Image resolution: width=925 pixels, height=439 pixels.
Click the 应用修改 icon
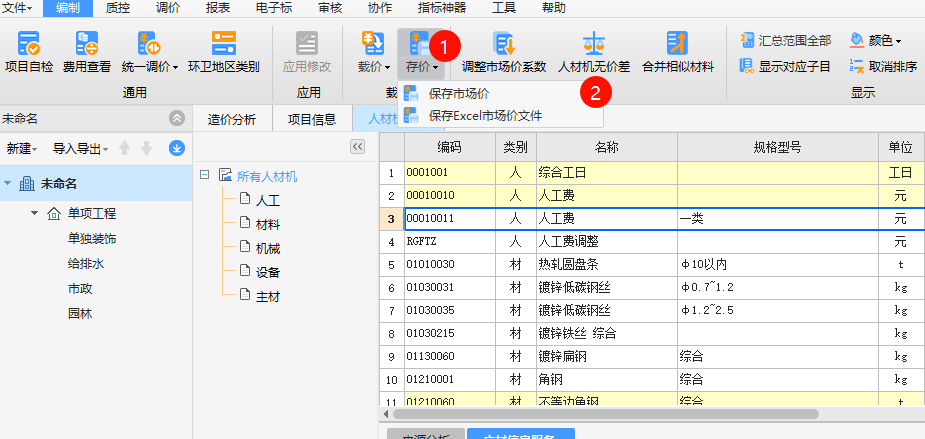[x=307, y=44]
